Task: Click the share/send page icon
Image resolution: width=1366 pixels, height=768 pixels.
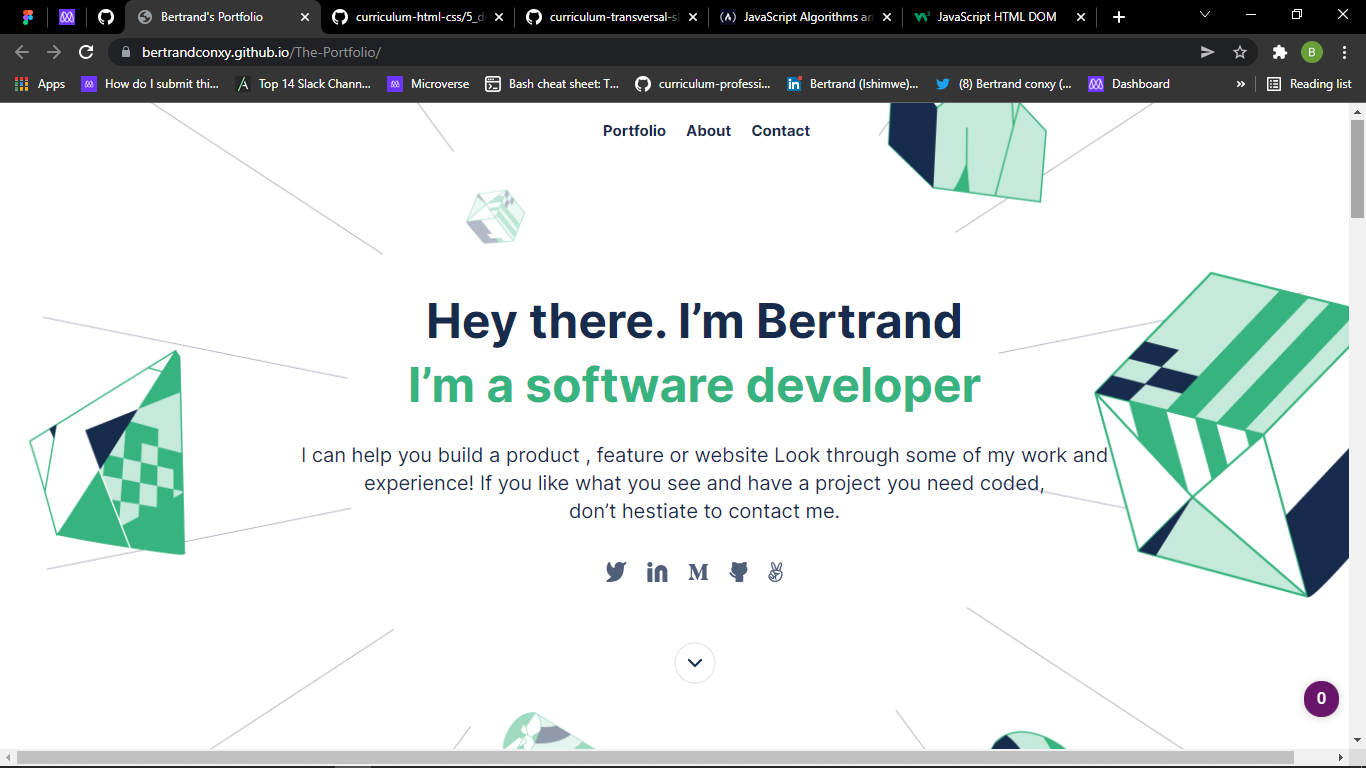Action: [x=1208, y=52]
